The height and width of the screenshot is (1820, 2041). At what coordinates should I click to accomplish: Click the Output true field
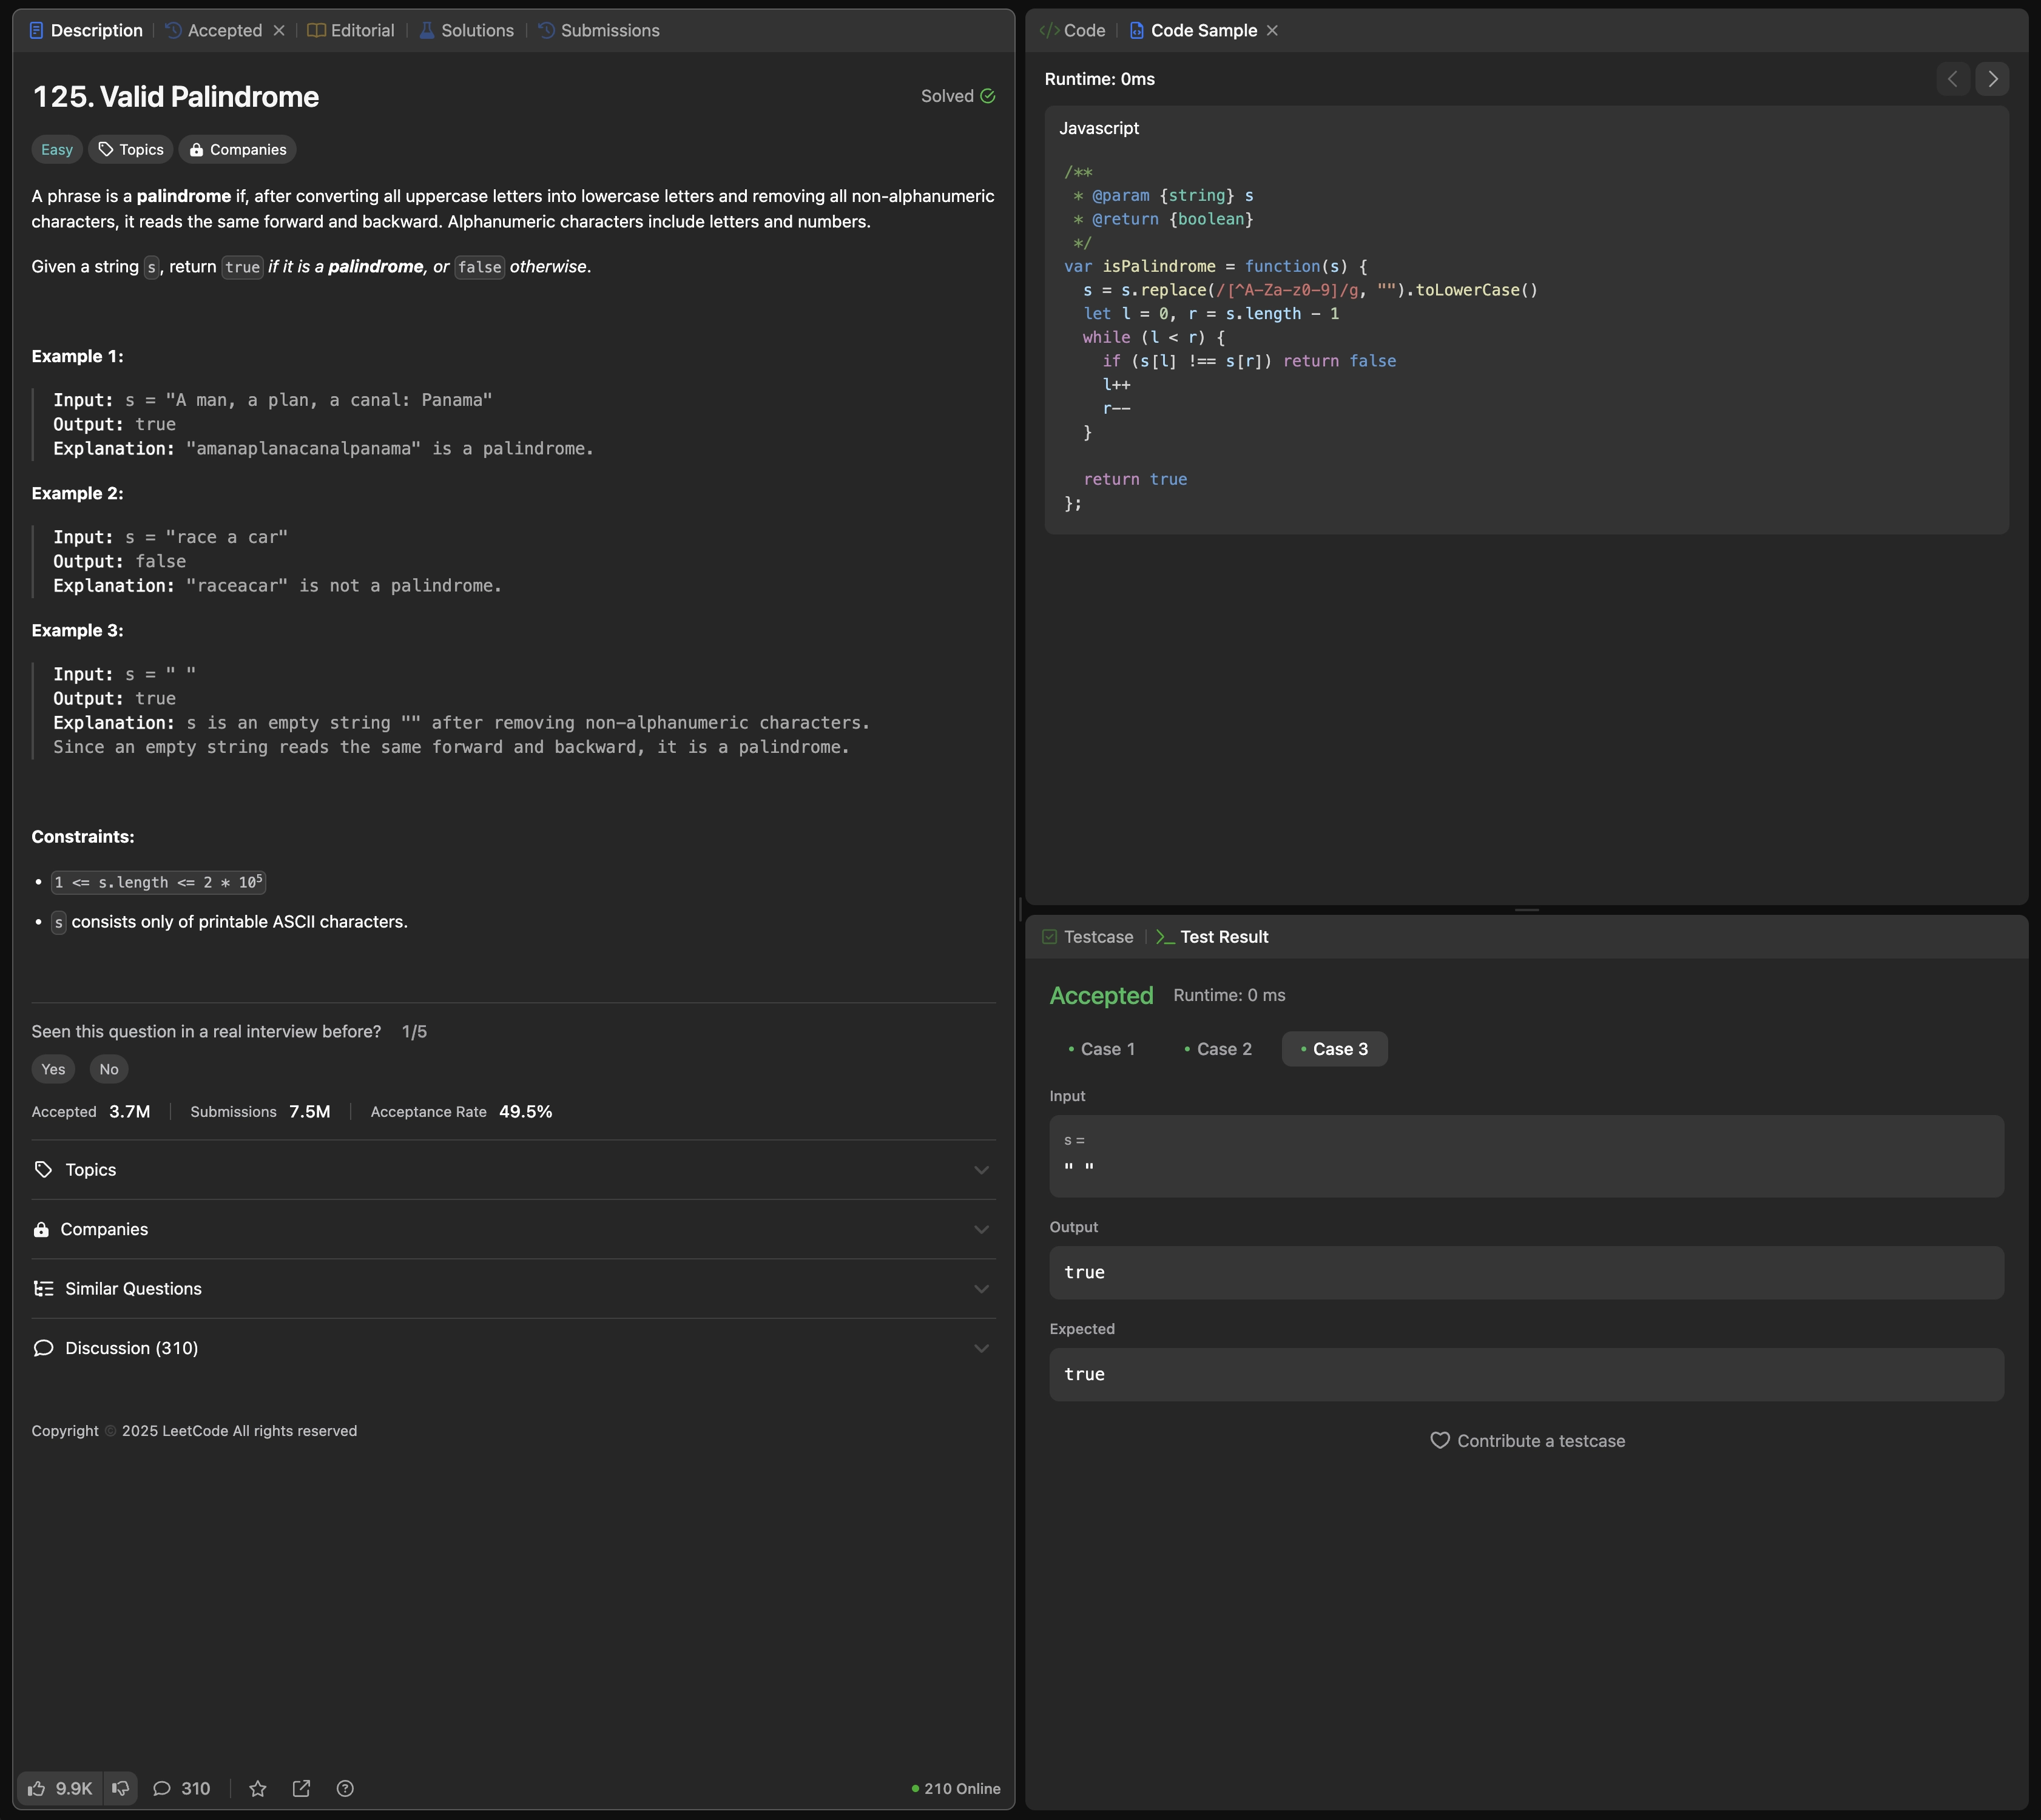[x=1527, y=1273]
